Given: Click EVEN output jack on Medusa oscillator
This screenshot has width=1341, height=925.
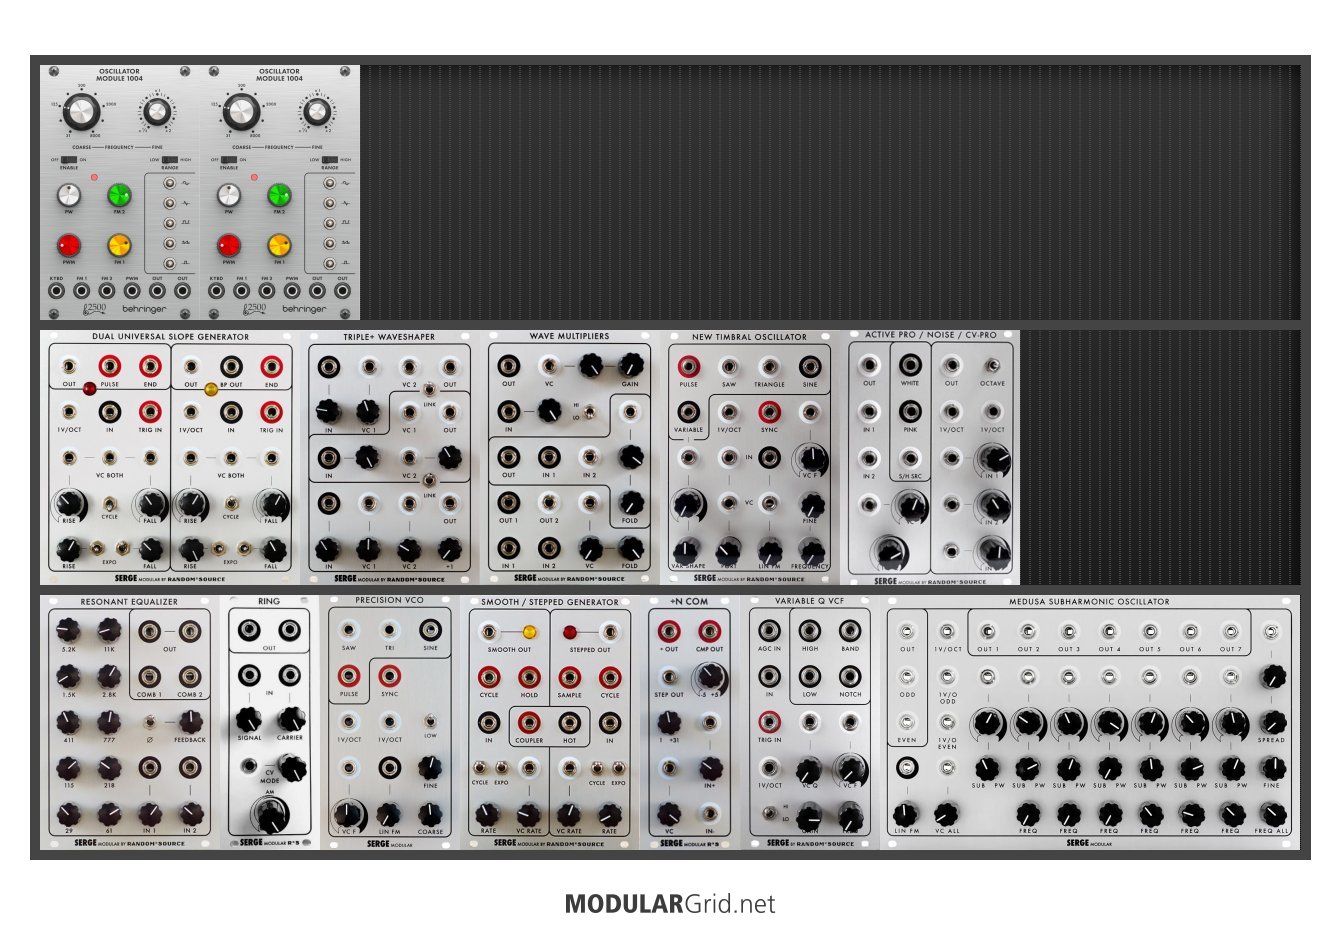Looking at the screenshot, I should [x=907, y=722].
